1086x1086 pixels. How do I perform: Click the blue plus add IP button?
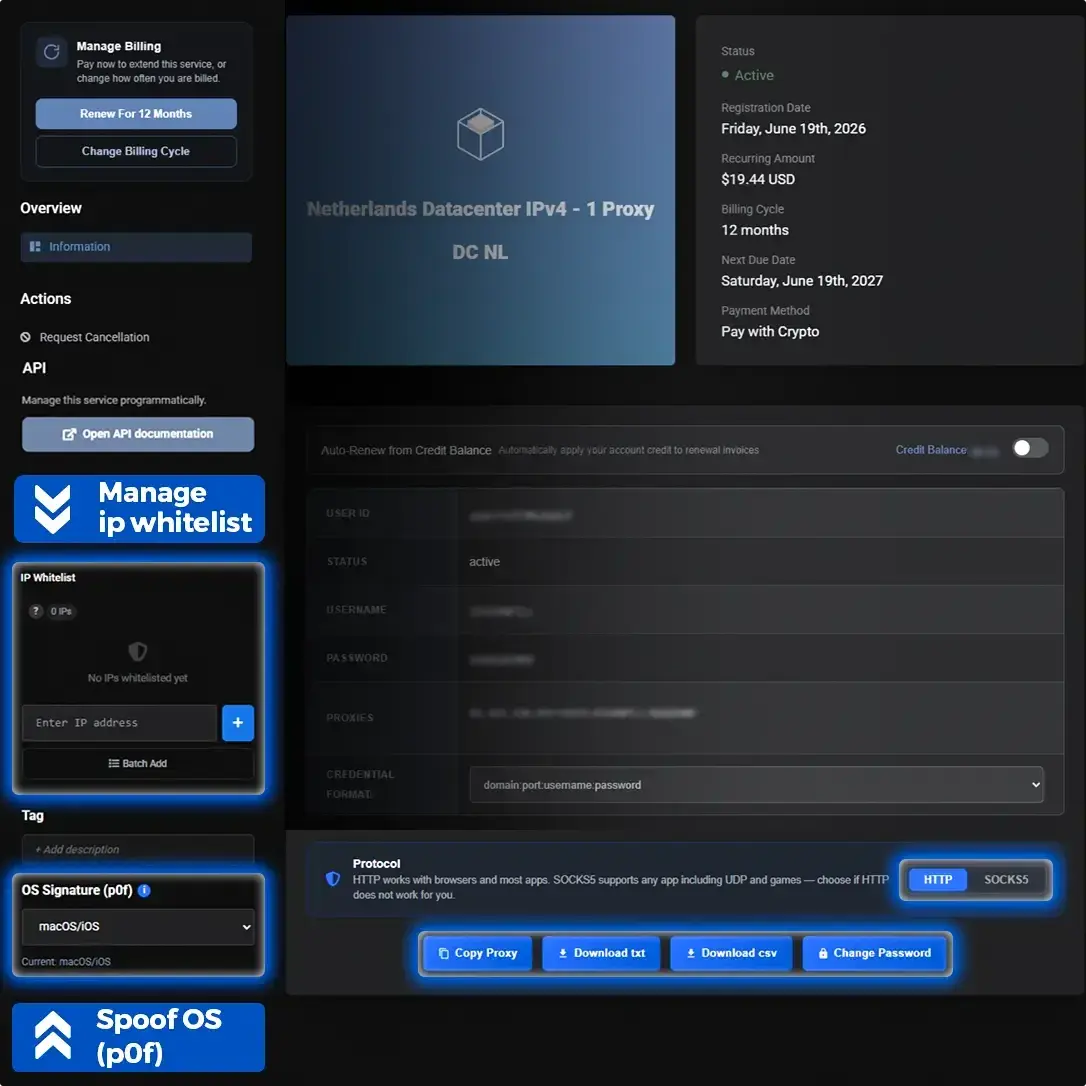pos(238,722)
